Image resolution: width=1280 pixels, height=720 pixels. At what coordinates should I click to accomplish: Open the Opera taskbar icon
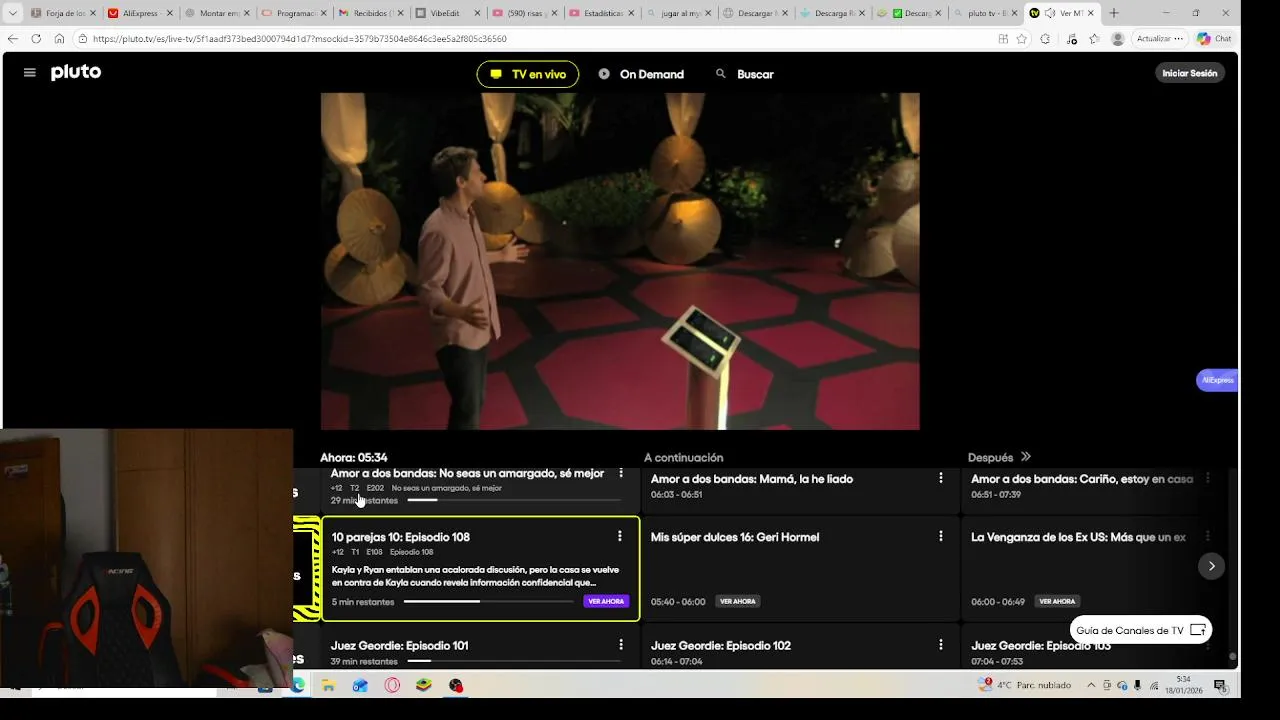(x=392, y=686)
